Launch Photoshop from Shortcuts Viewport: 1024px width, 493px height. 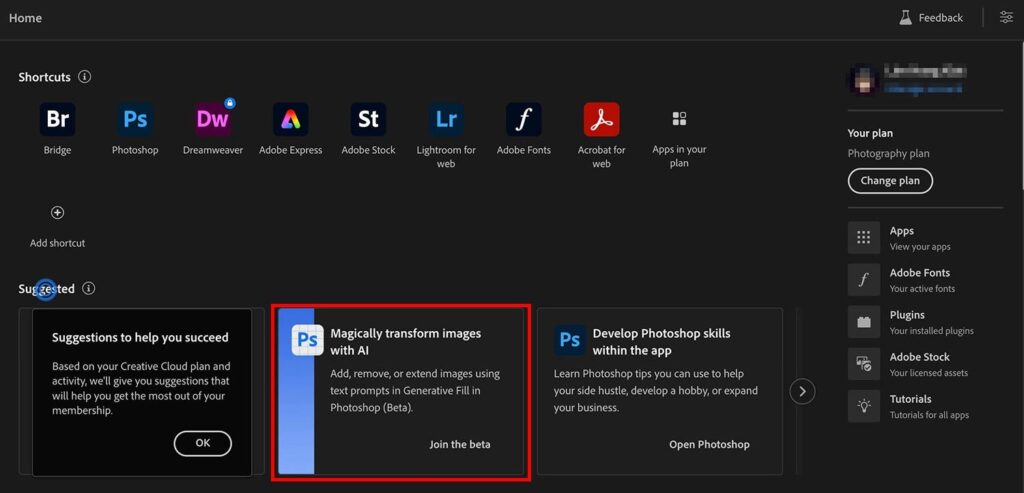pos(135,120)
